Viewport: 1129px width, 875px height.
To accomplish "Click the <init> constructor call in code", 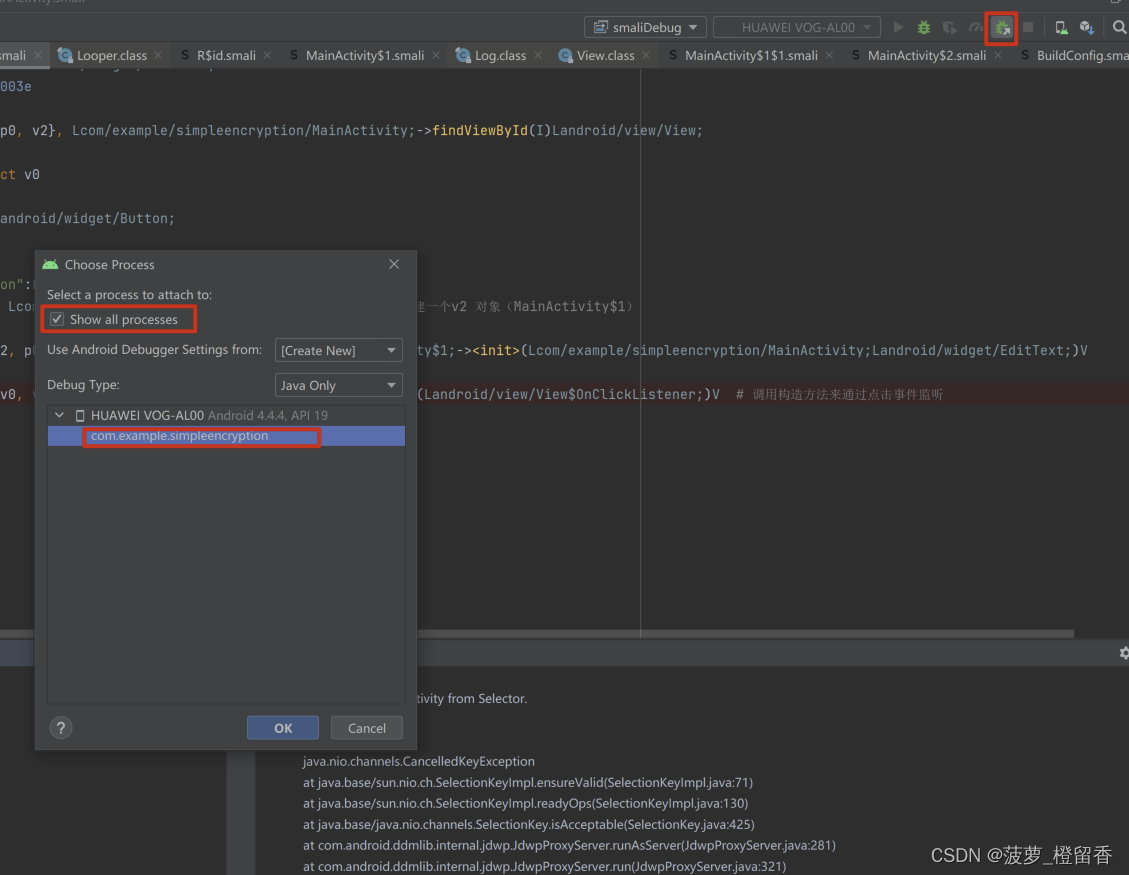I will (496, 350).
